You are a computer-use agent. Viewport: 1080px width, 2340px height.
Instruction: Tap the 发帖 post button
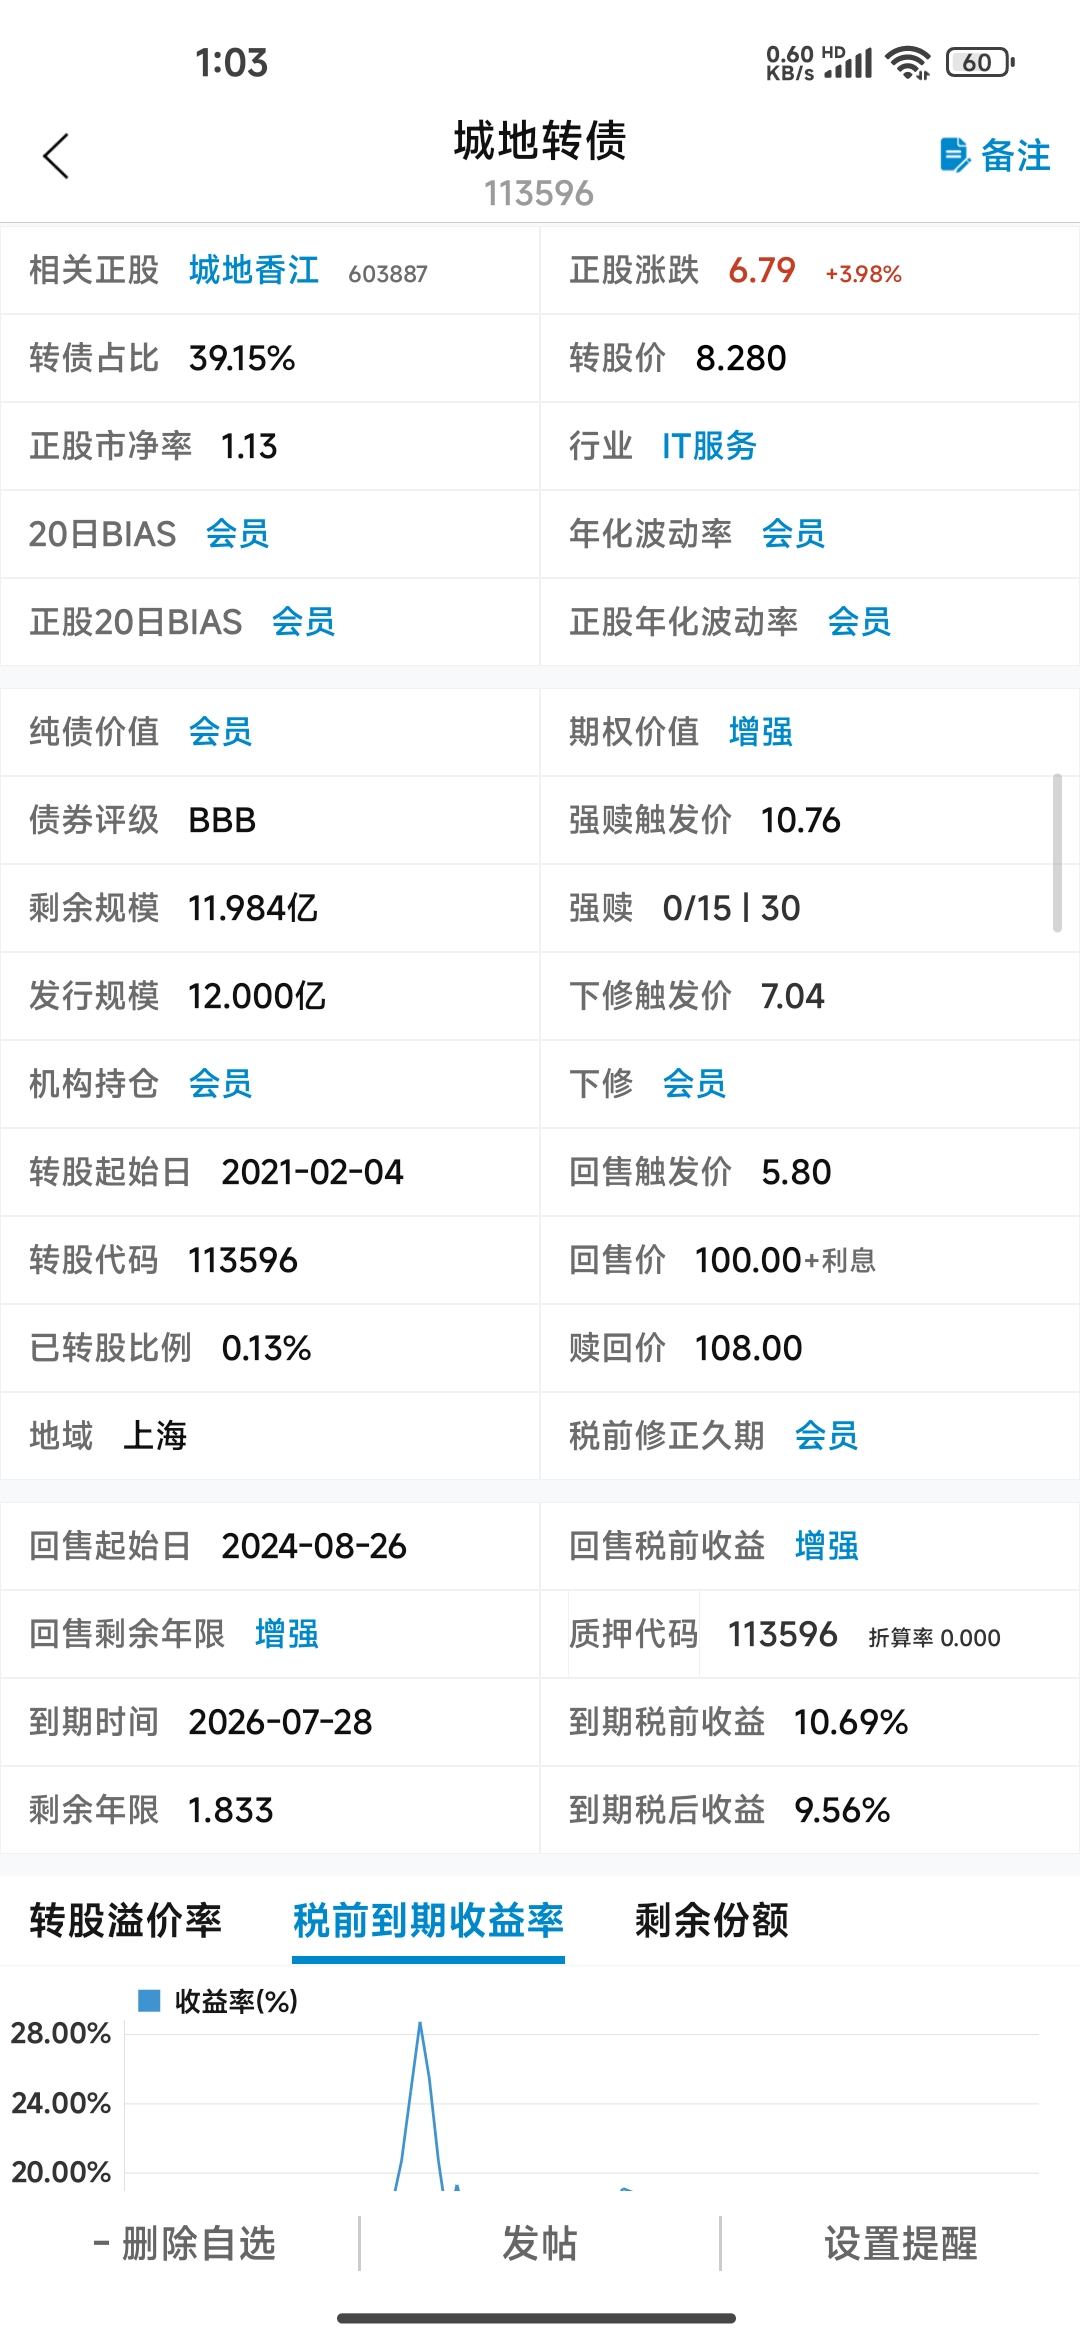pos(540,2243)
